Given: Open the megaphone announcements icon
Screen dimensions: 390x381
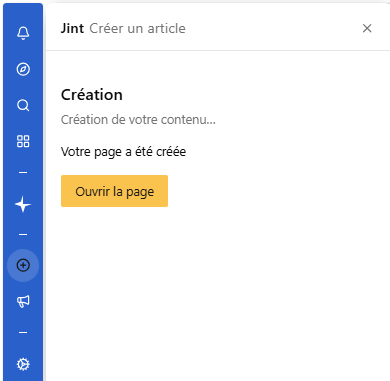Looking at the screenshot, I should 23,301.
